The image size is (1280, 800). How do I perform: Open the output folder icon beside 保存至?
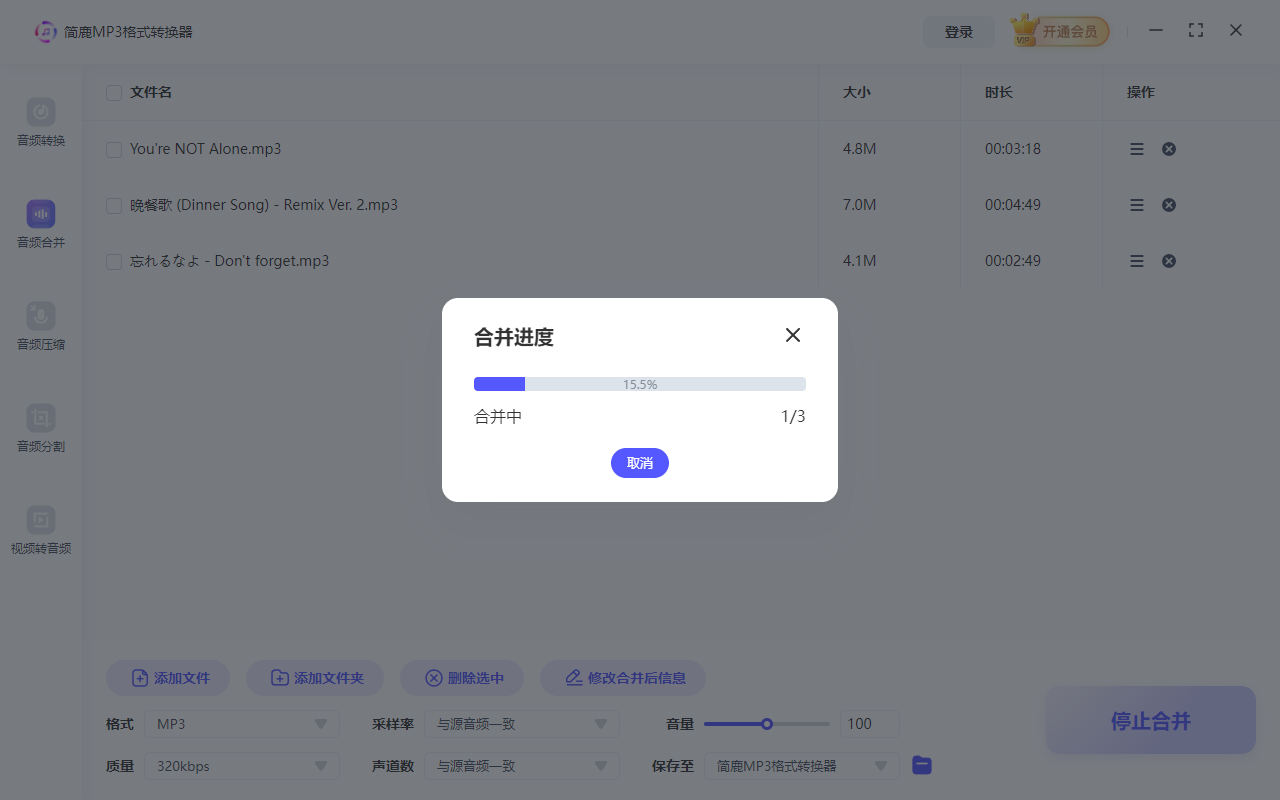[922, 766]
